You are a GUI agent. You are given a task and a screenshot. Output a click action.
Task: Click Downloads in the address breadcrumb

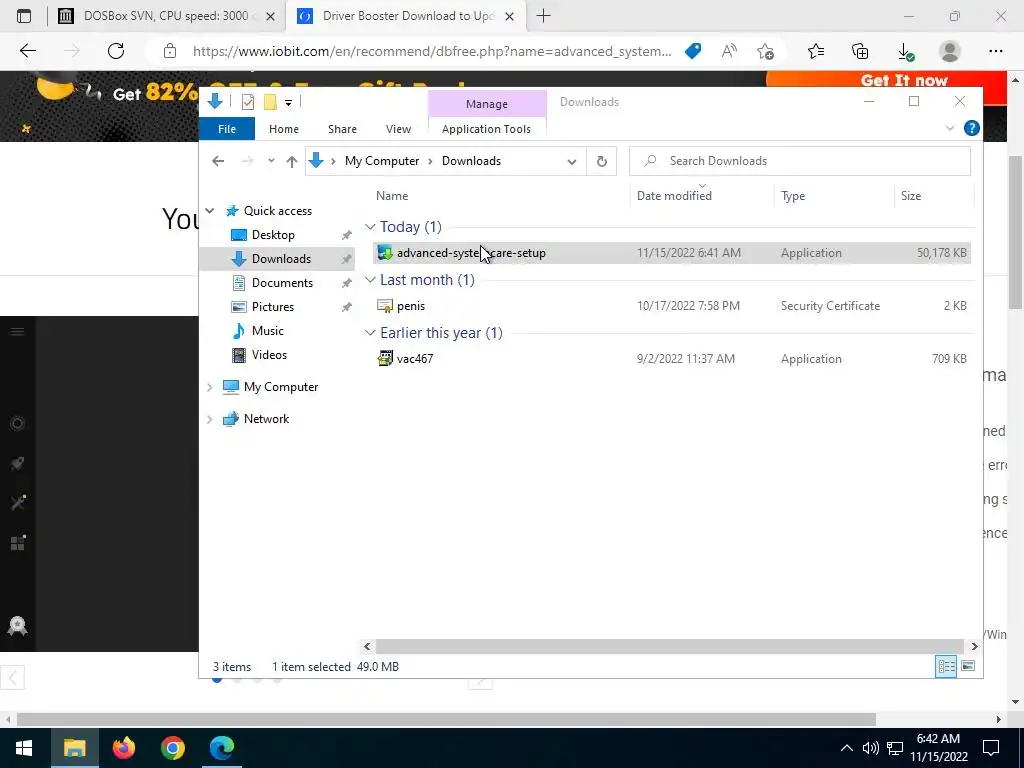[471, 161]
